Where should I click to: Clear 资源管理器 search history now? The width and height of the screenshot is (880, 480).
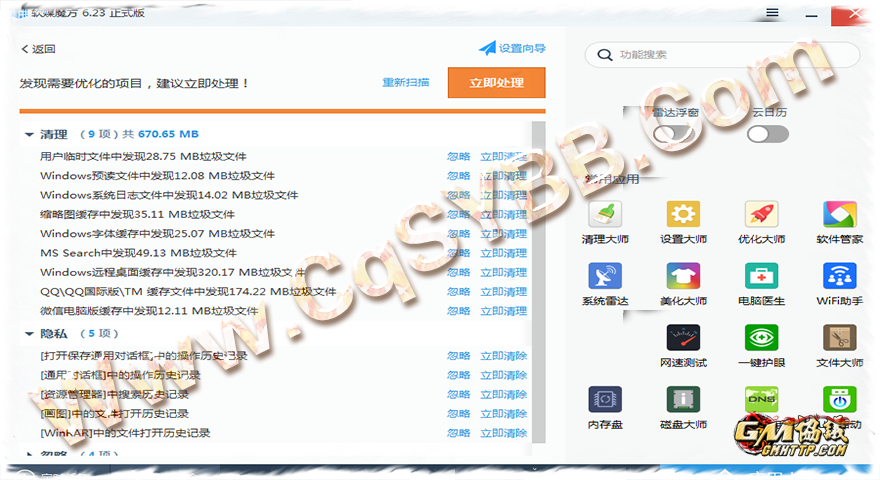pos(503,395)
